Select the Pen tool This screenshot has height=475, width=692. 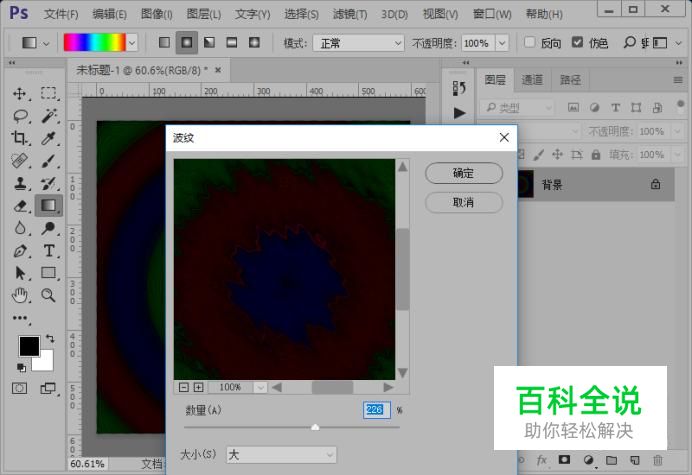pyautogui.click(x=20, y=251)
